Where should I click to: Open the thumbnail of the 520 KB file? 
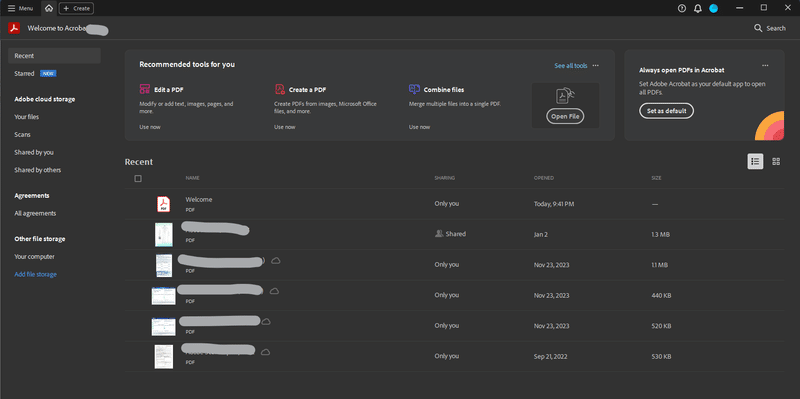164,327
